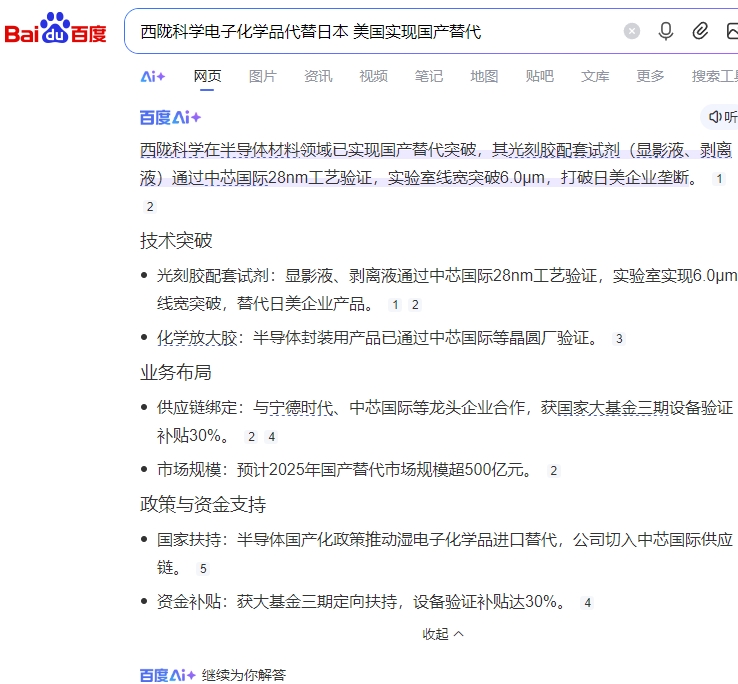Click the 资金补贴 bullet text
Viewport: 738px width, 684px height.
(361, 602)
